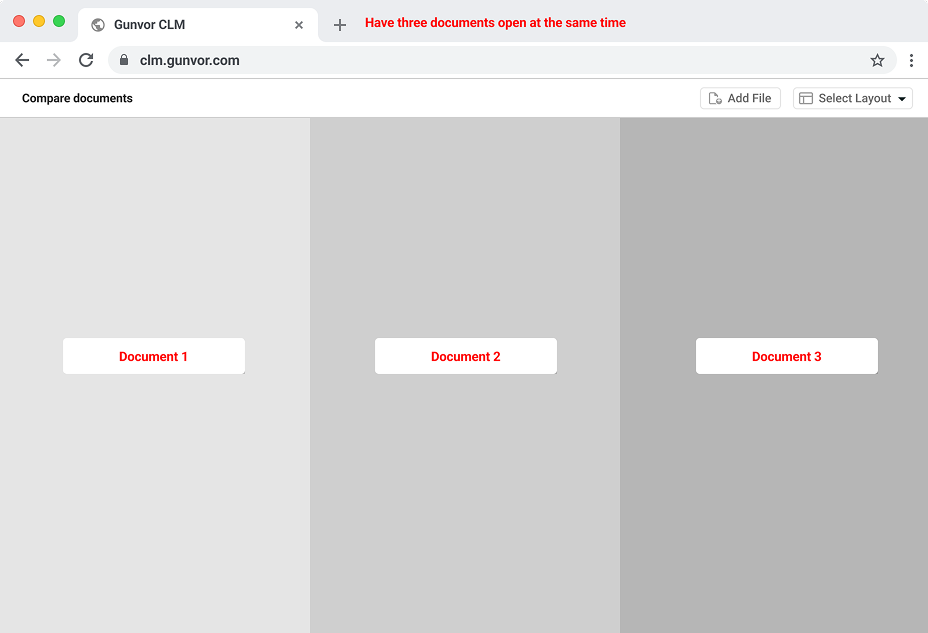Viewport: 928px width, 633px height.
Task: Maximize window with the green button
Action: (x=59, y=21)
